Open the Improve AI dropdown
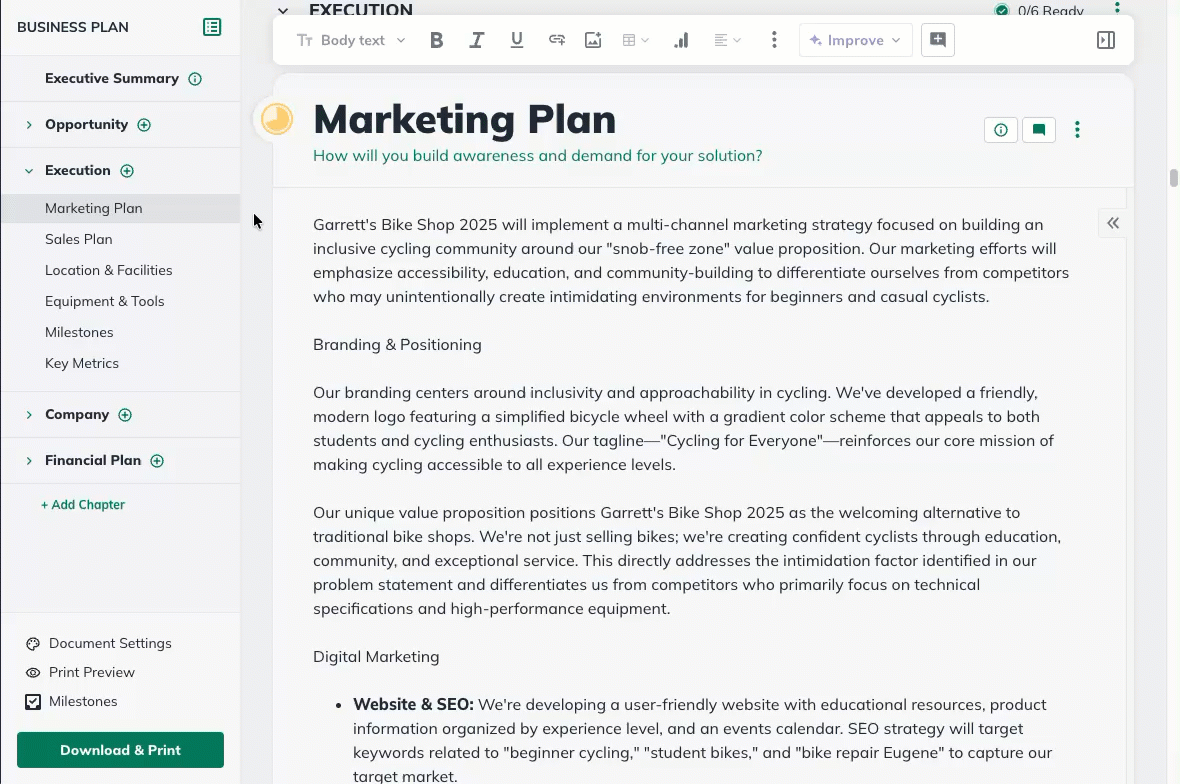 tap(855, 40)
